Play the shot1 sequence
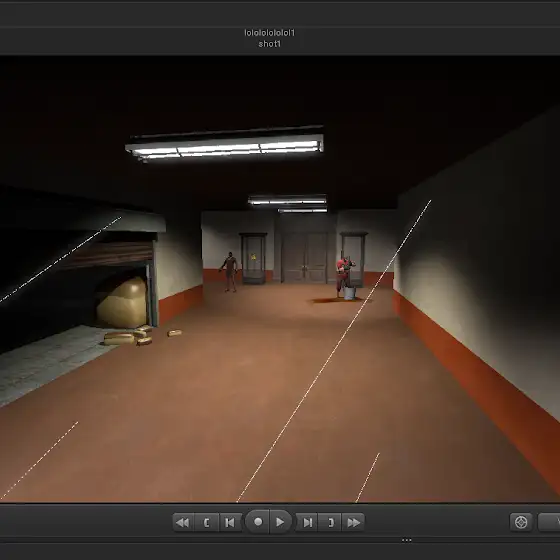Screen dimensions: 560x560 [280, 522]
